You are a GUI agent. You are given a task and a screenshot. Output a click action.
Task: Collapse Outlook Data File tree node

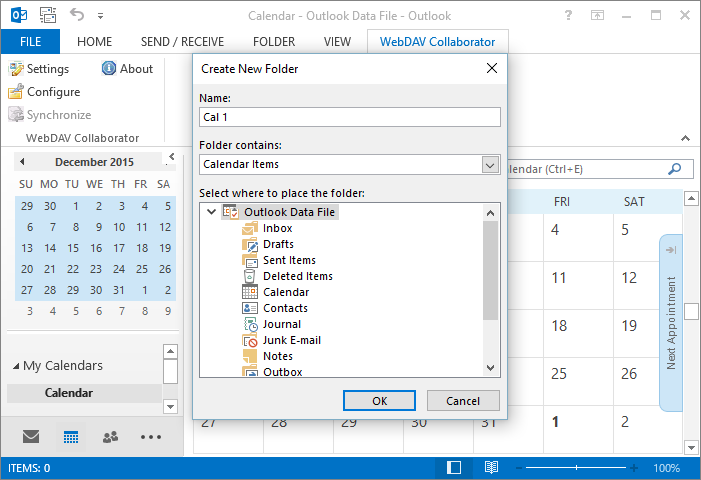click(x=211, y=212)
